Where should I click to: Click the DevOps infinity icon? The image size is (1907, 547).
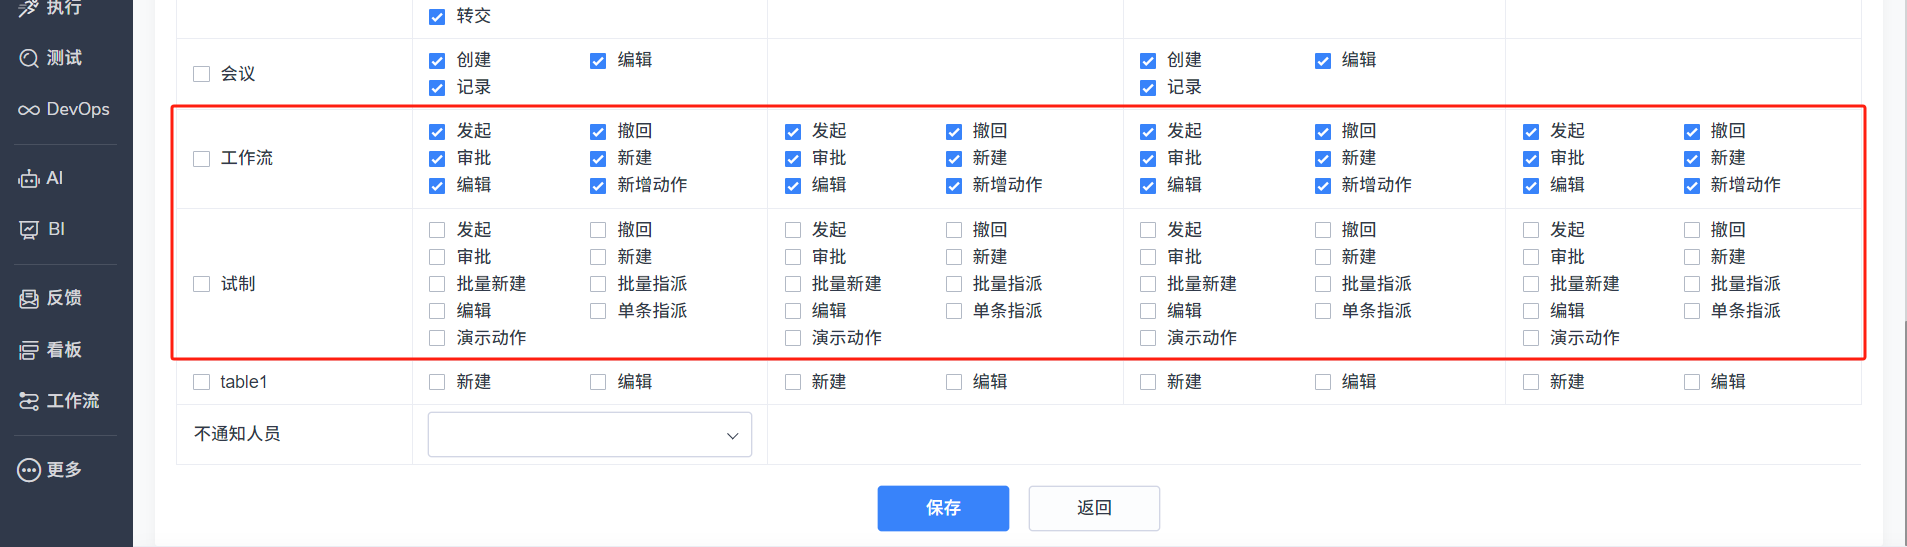tap(29, 110)
